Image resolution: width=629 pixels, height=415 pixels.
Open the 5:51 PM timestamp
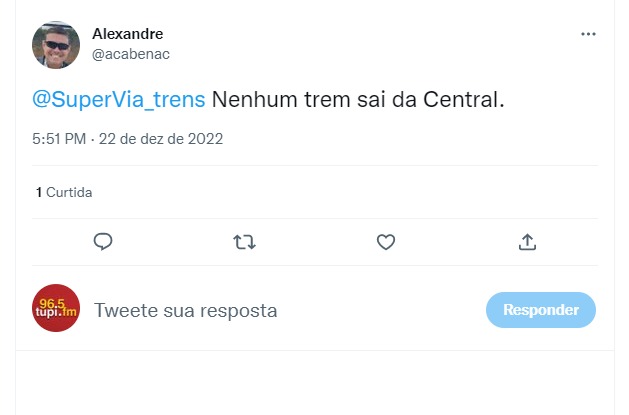pos(59,139)
